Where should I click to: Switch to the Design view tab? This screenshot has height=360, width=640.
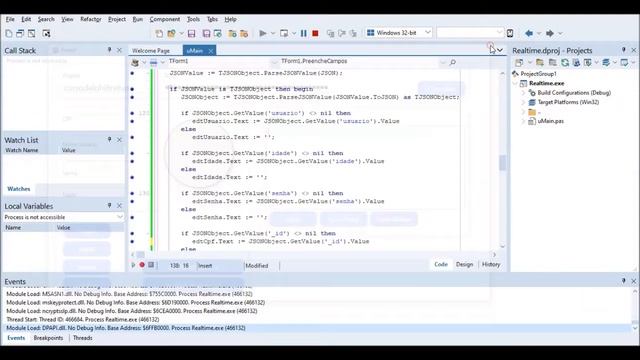click(x=464, y=264)
